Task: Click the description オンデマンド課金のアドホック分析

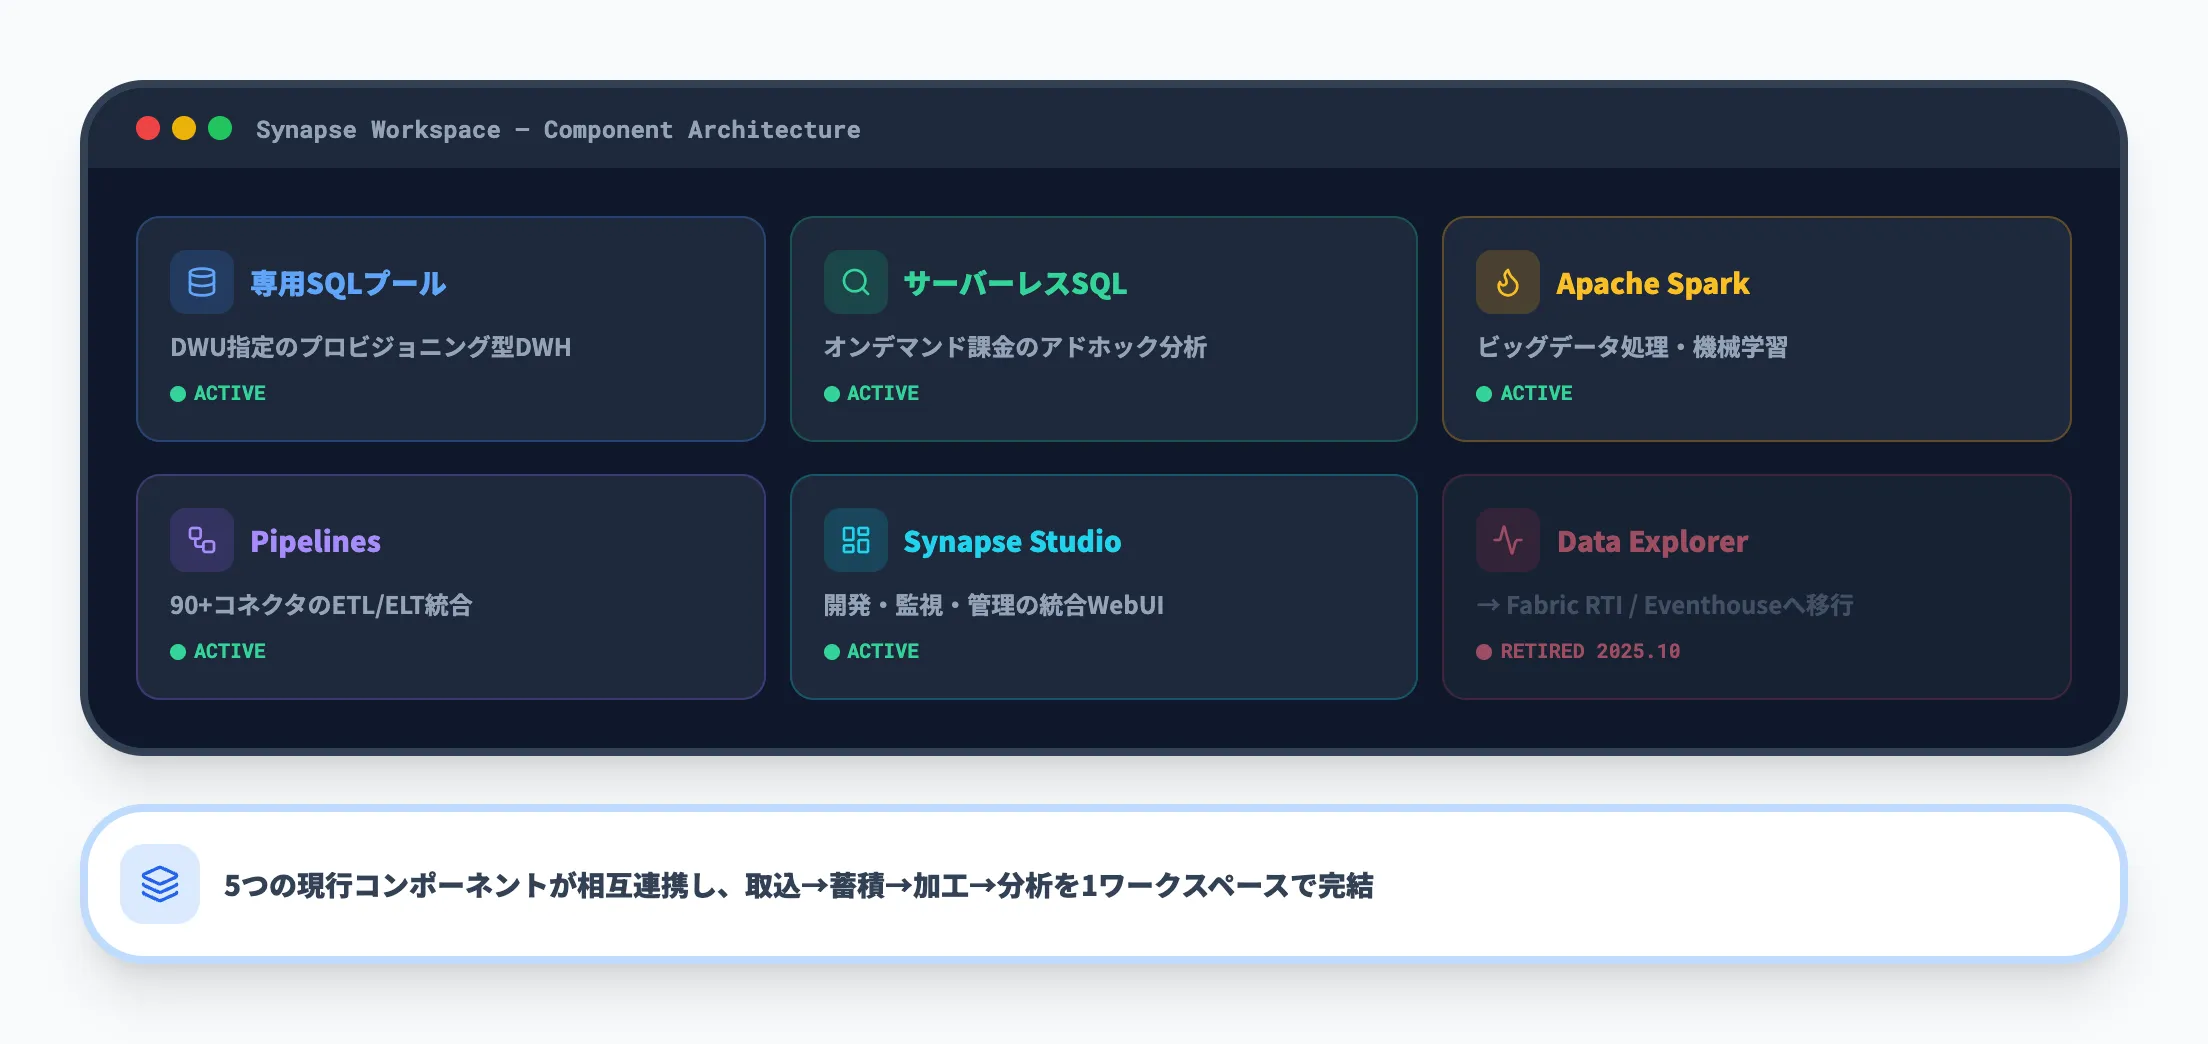Action: pyautogui.click(x=1015, y=347)
